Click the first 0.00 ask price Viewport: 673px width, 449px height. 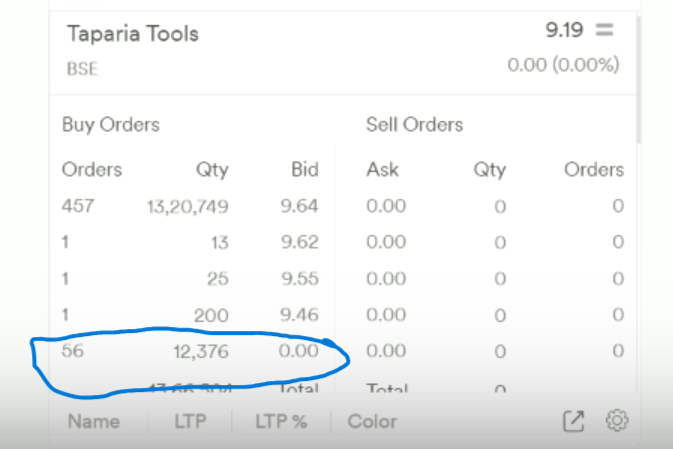point(386,206)
